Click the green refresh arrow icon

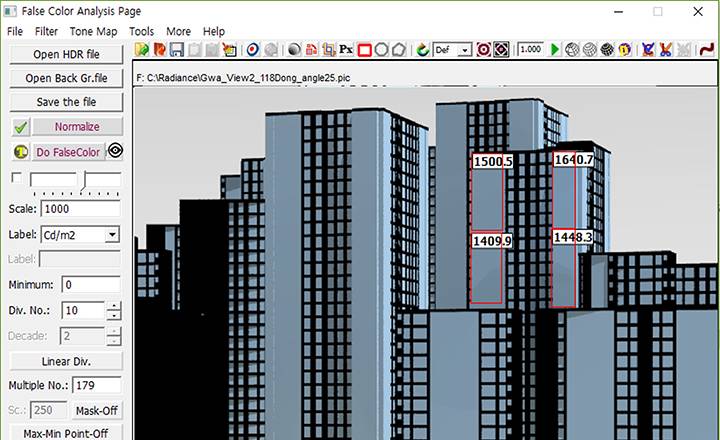(x=423, y=49)
